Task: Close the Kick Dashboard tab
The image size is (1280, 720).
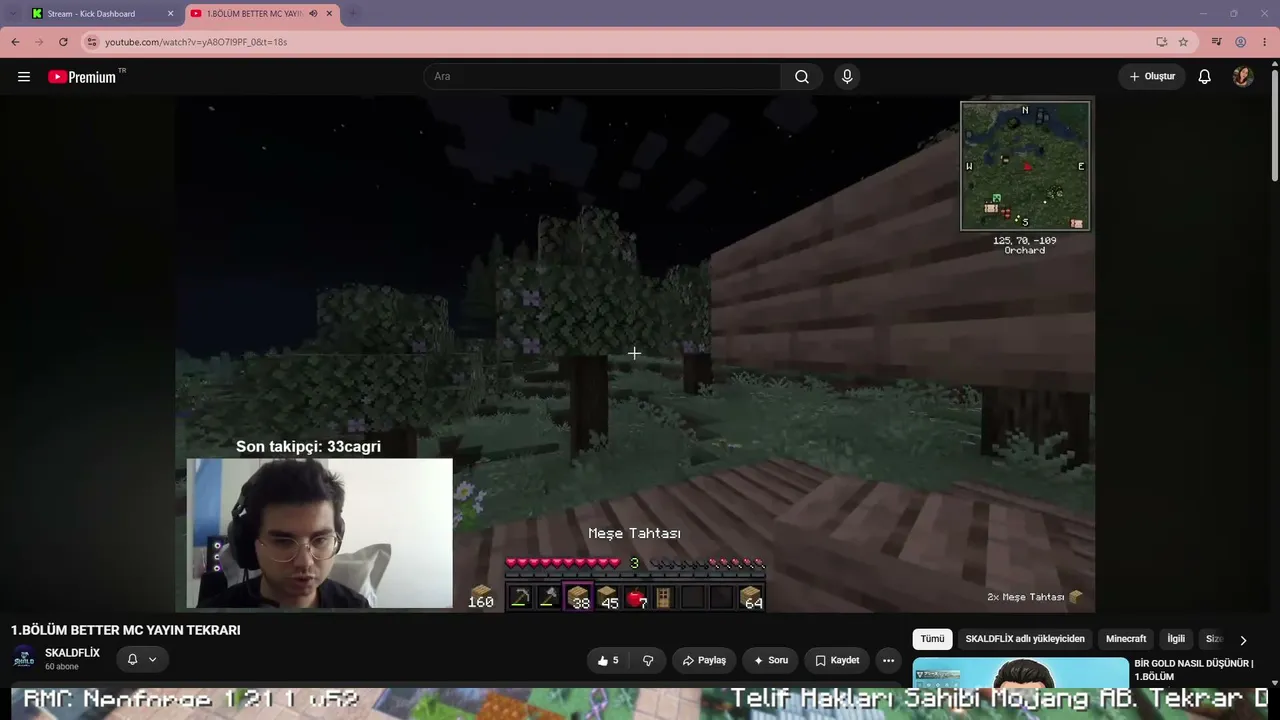Action: 170,14
